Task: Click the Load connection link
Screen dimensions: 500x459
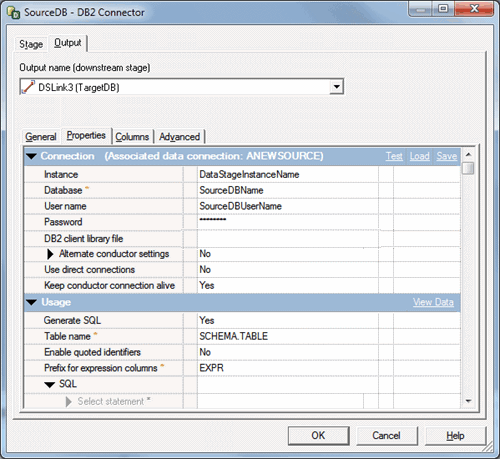Action: 420,156
